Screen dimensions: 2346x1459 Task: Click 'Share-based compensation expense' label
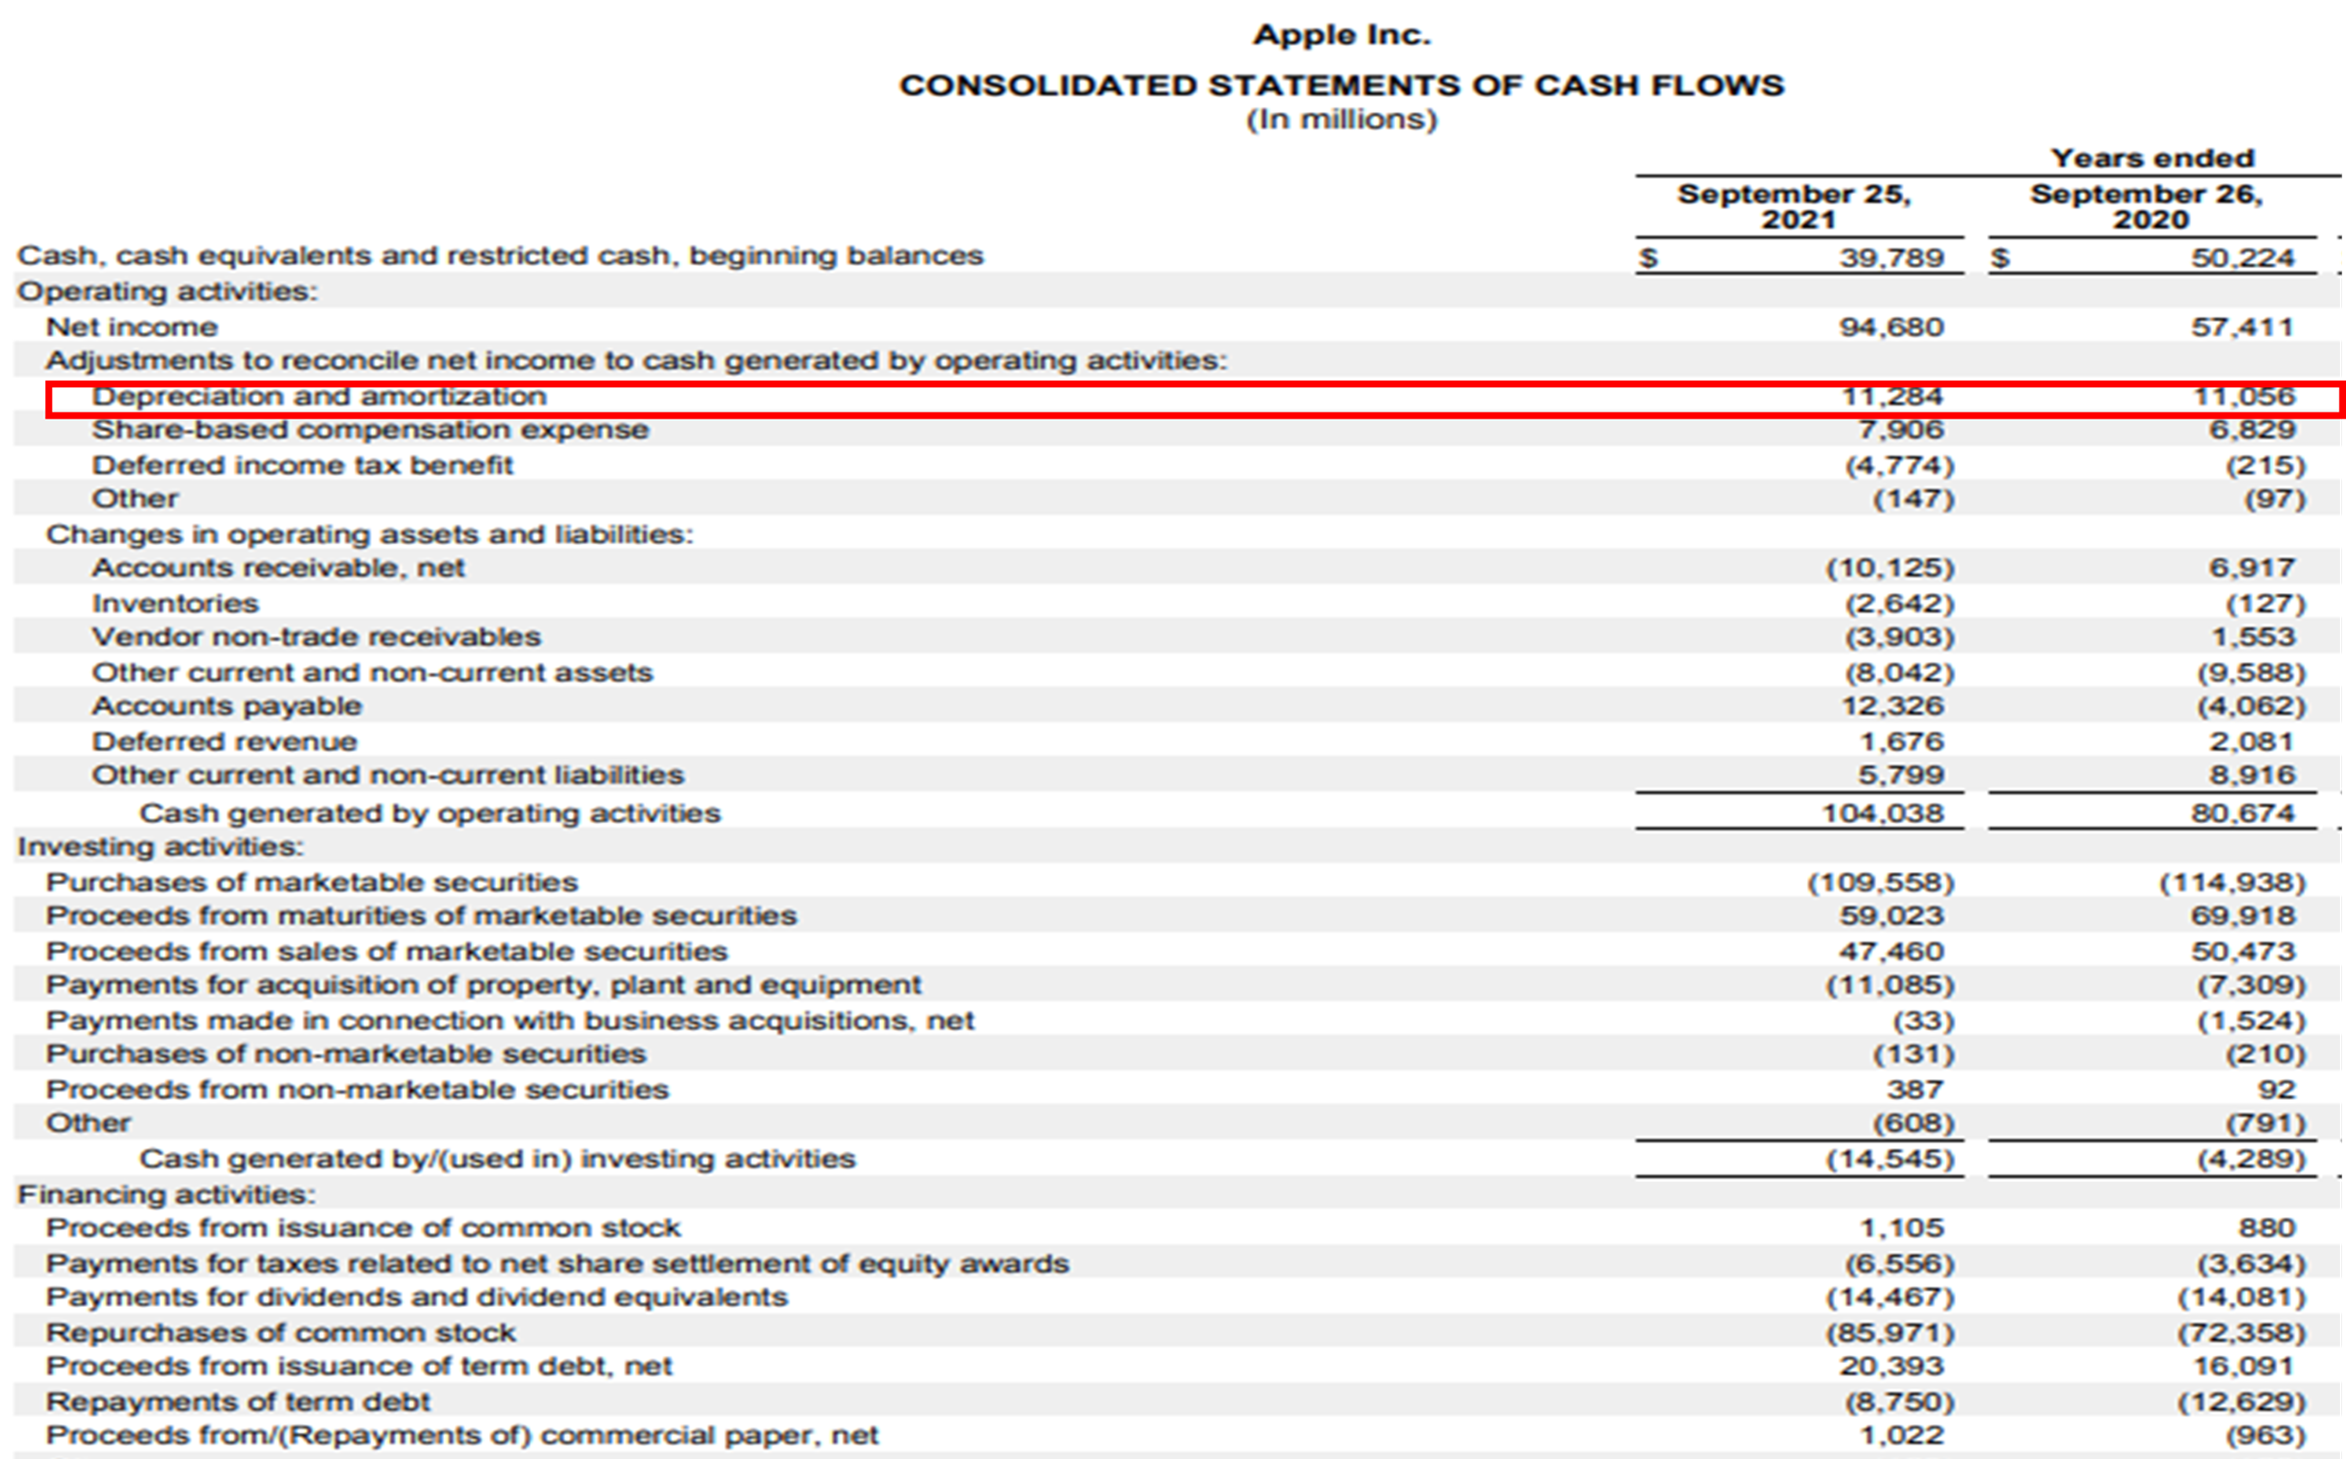[x=370, y=430]
